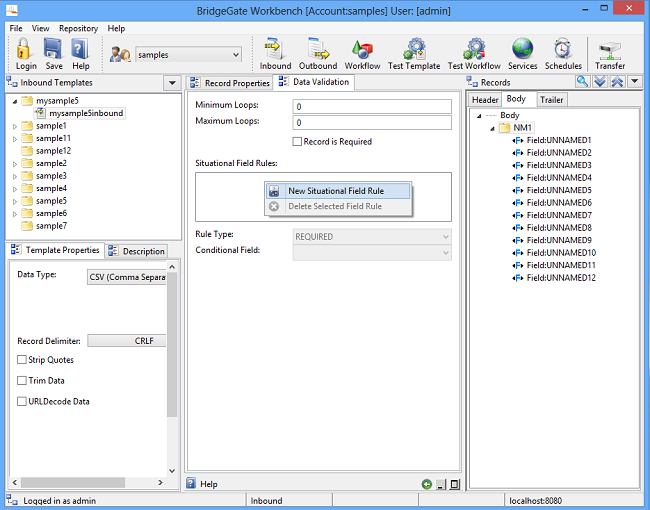The width and height of the screenshot is (650, 510).
Task: Click the Save floppy disk icon
Action: (53, 49)
